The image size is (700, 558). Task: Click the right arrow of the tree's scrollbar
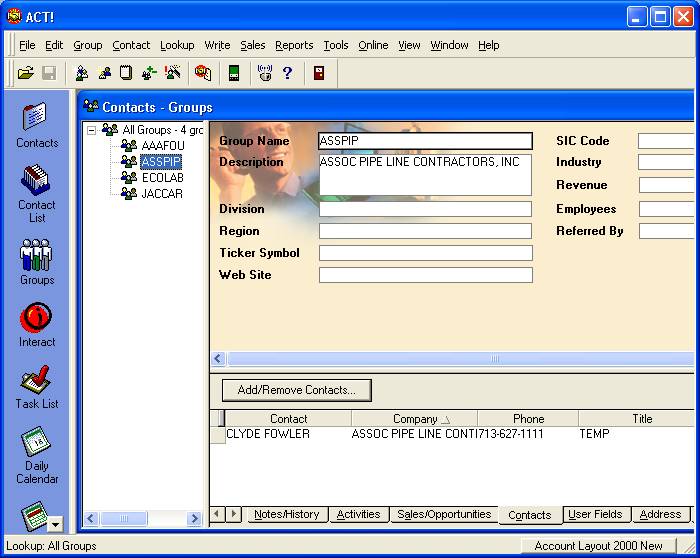point(194,518)
